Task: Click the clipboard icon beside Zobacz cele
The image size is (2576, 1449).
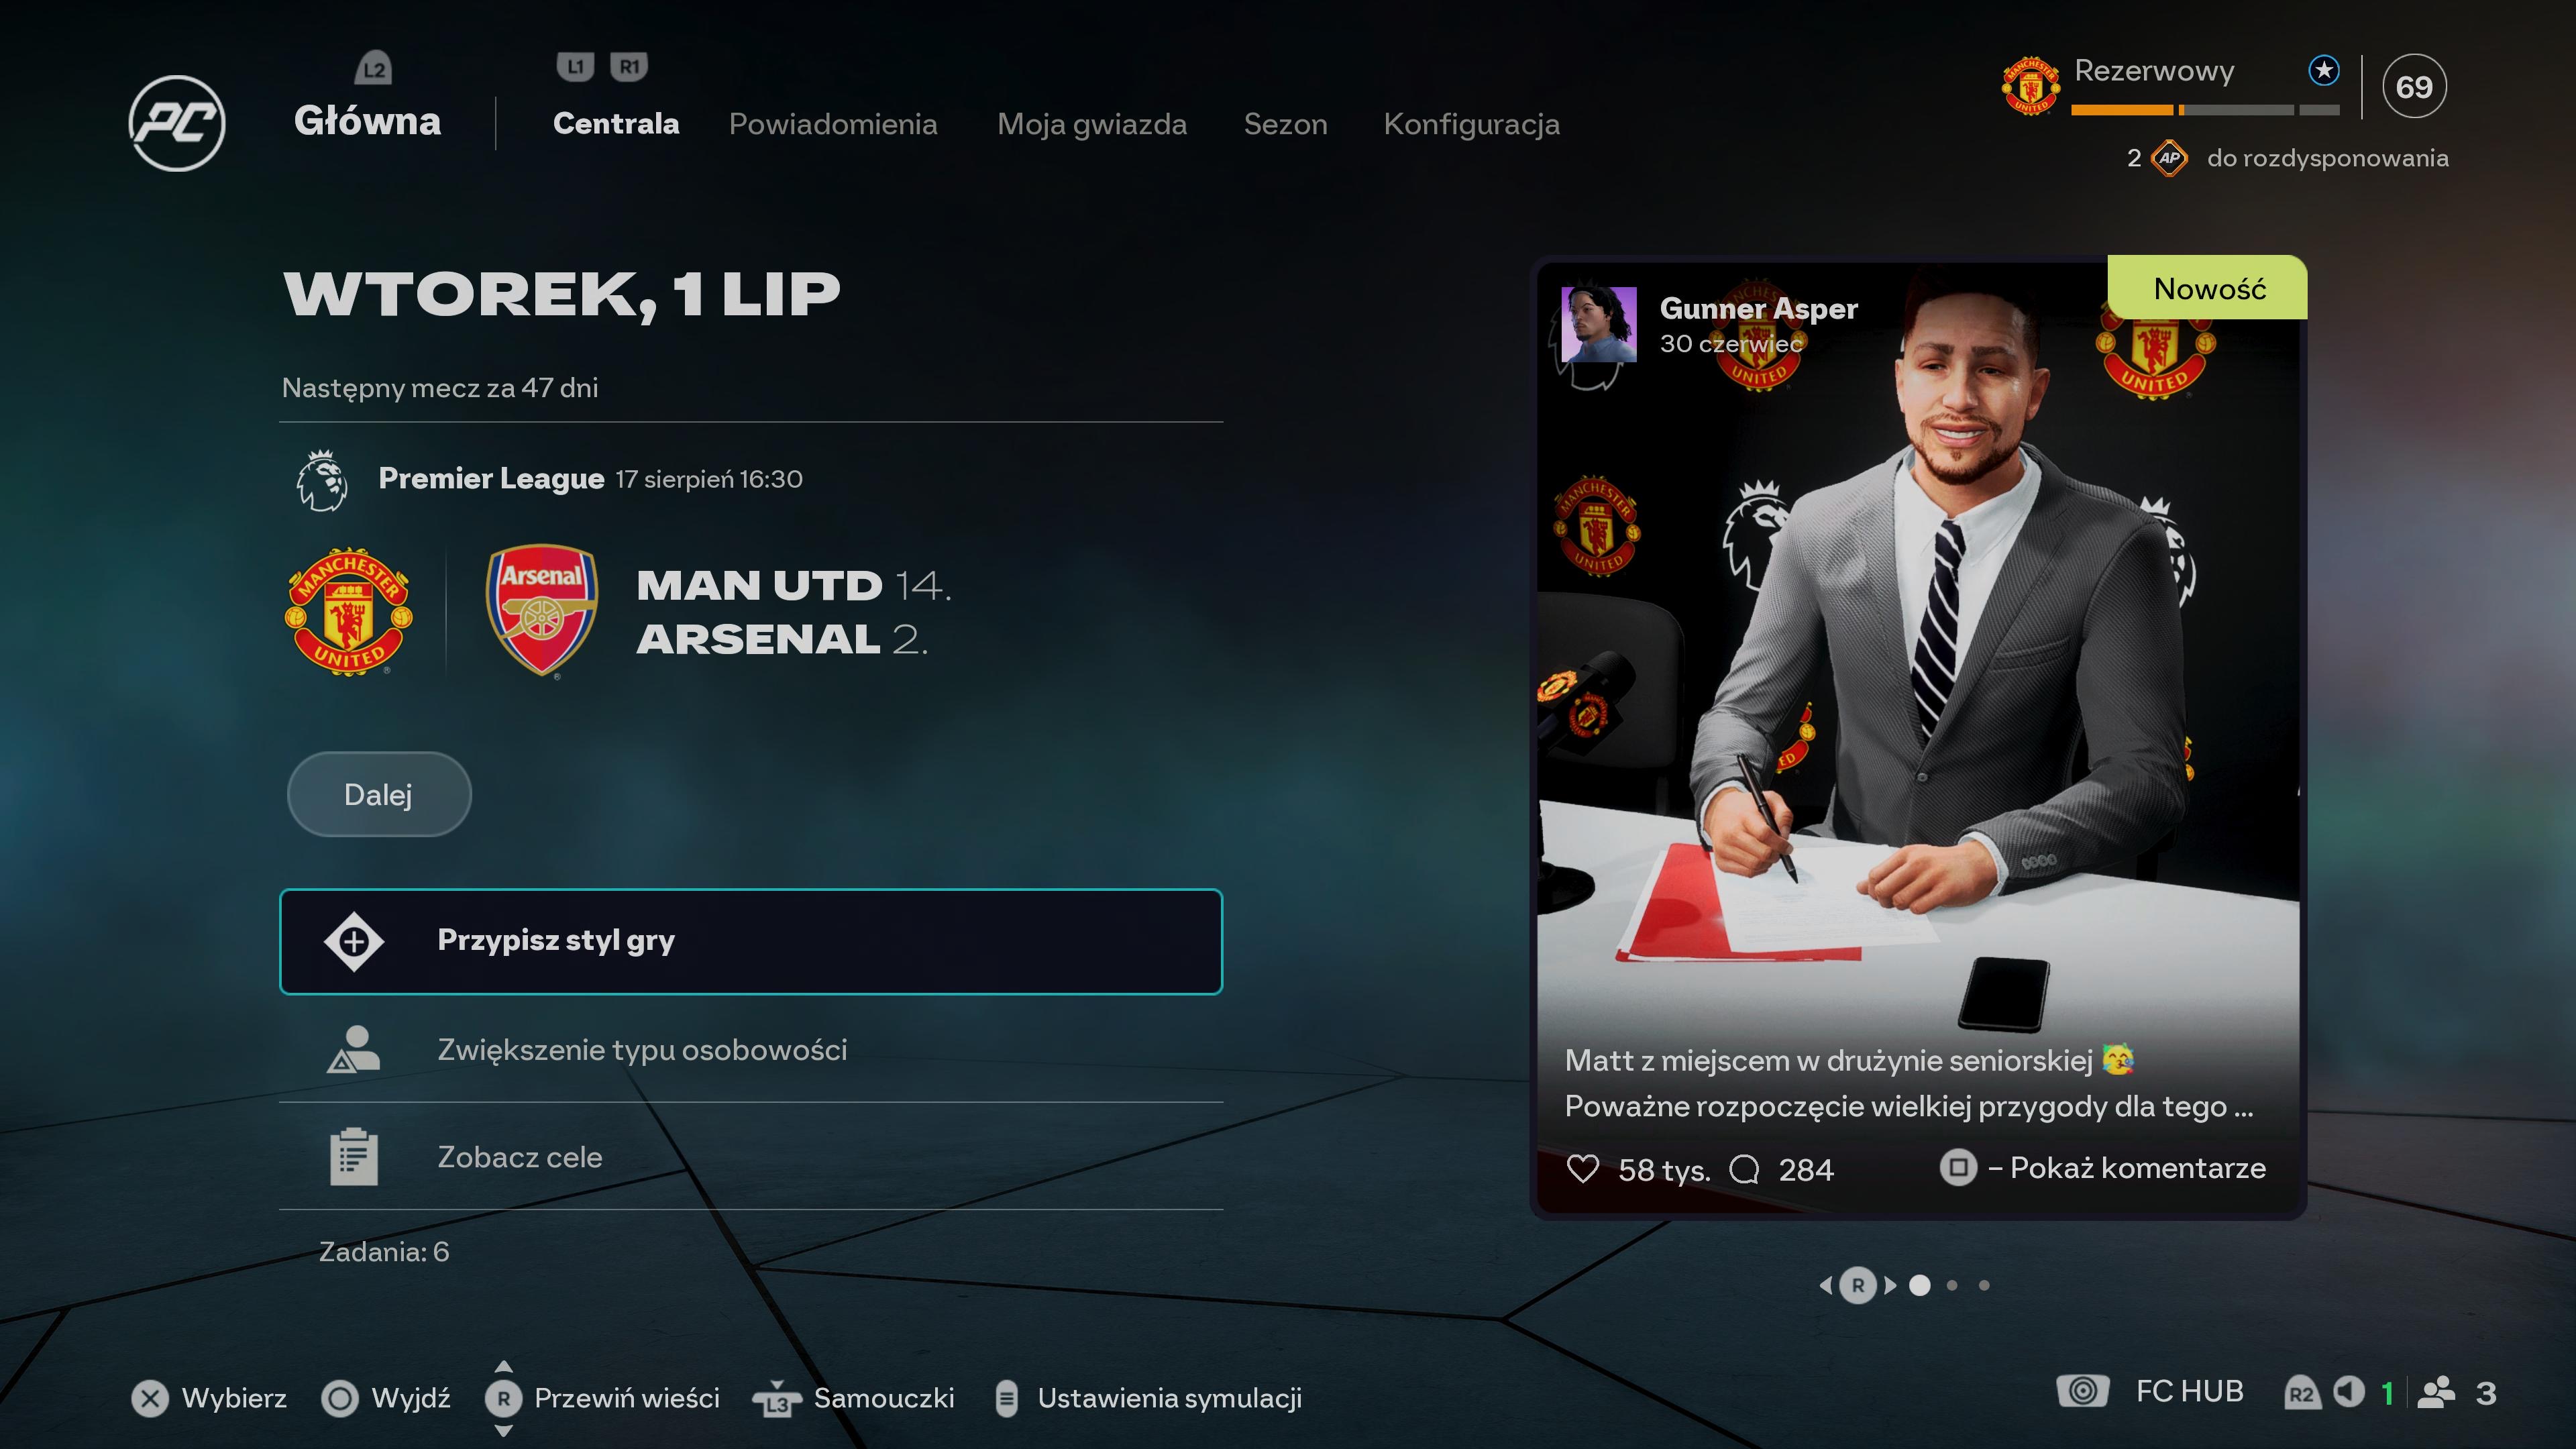Action: [x=354, y=1156]
